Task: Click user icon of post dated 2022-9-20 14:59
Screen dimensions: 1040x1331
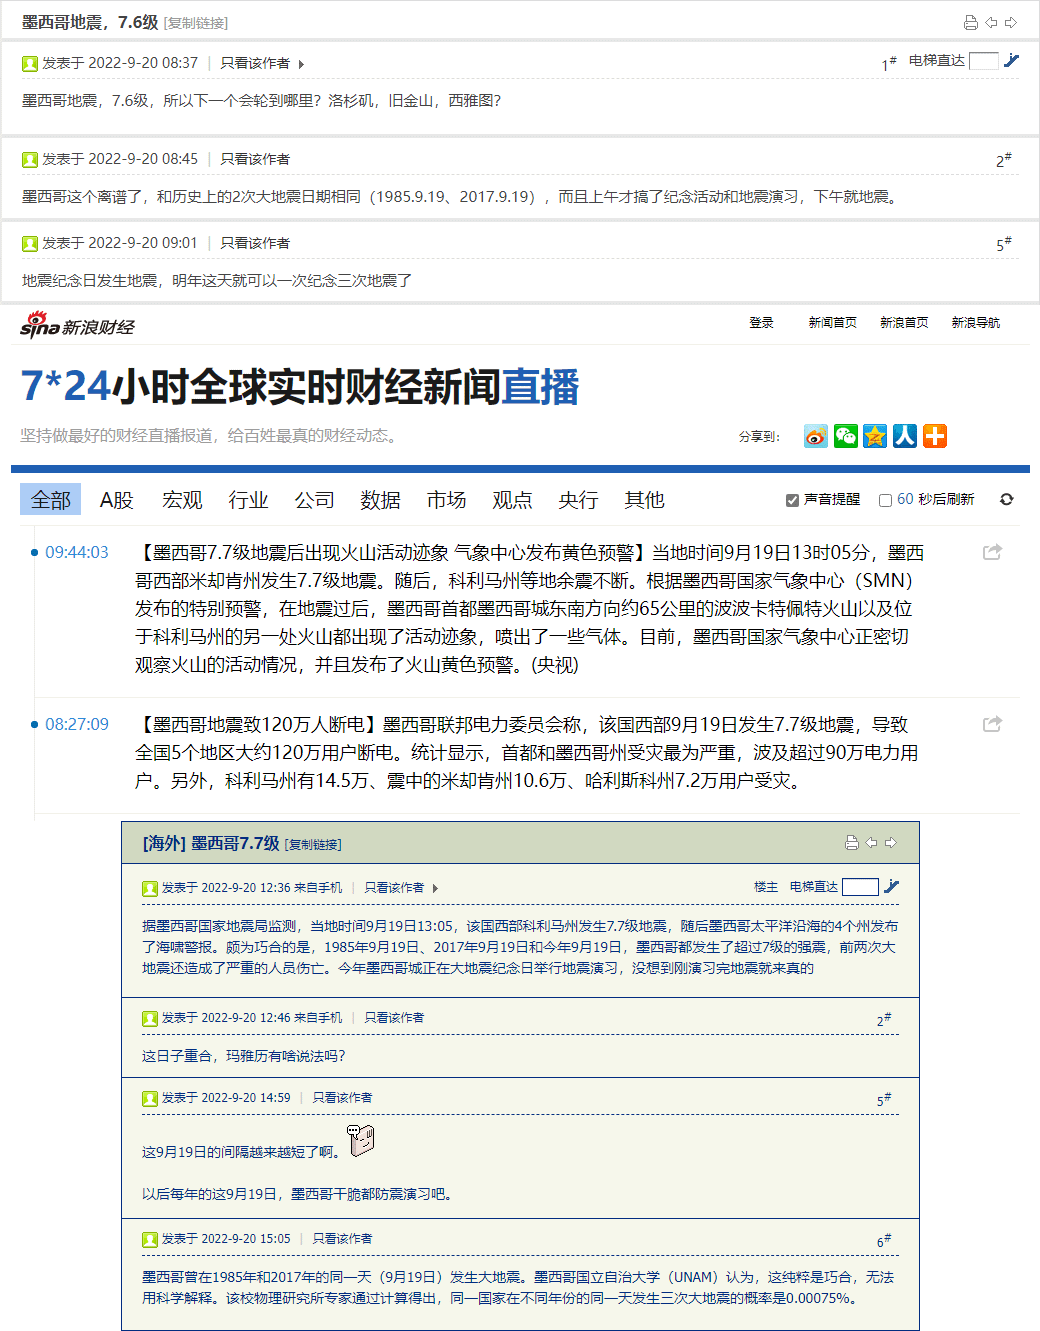Action: 150,1098
